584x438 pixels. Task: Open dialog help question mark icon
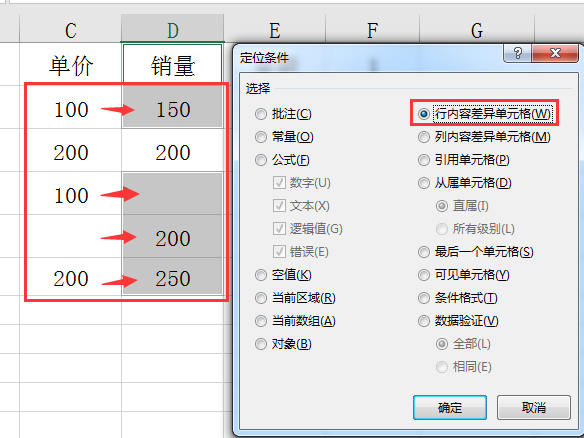click(x=518, y=53)
